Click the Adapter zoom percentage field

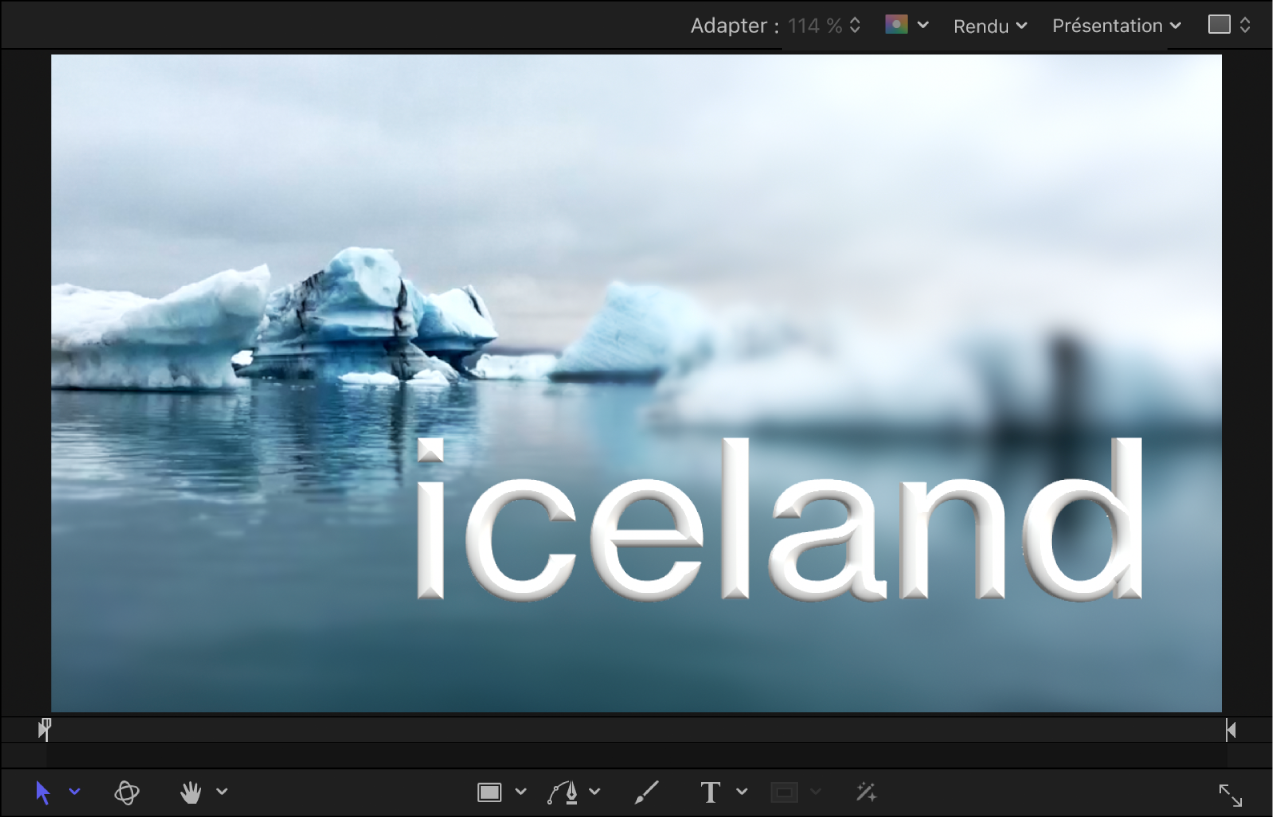824,26
